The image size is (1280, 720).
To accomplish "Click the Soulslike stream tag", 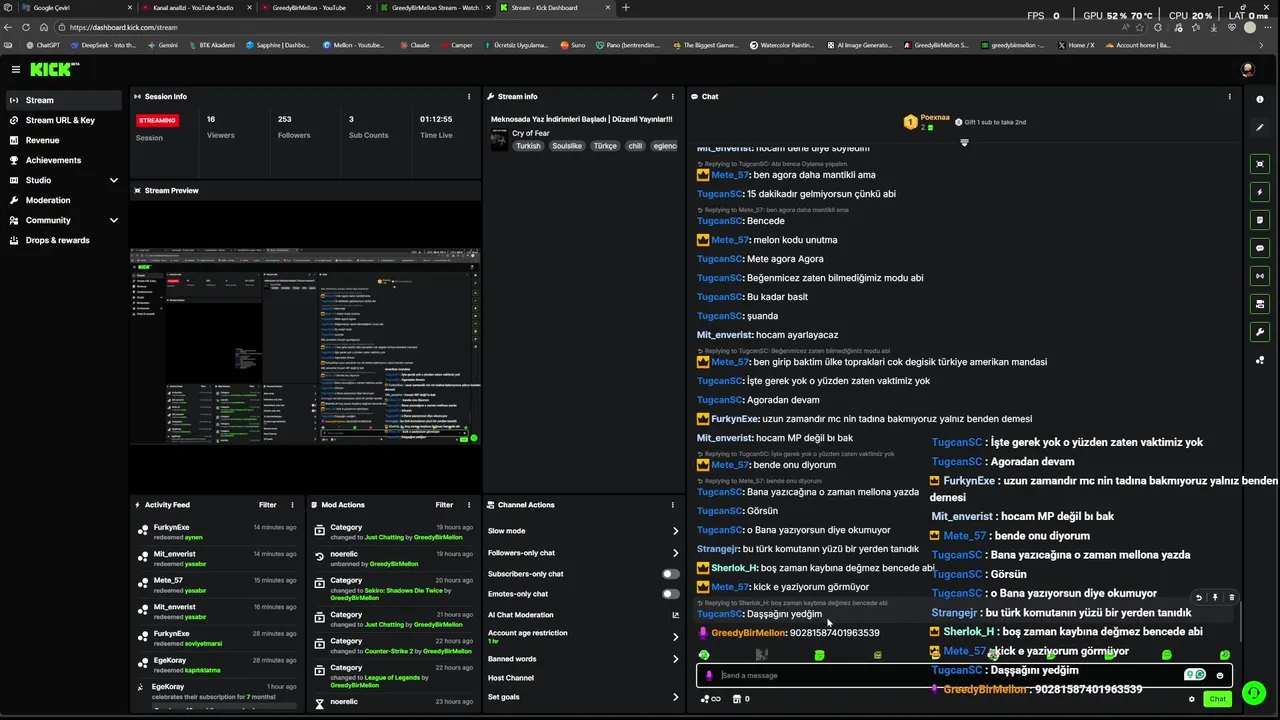I will [x=566, y=146].
